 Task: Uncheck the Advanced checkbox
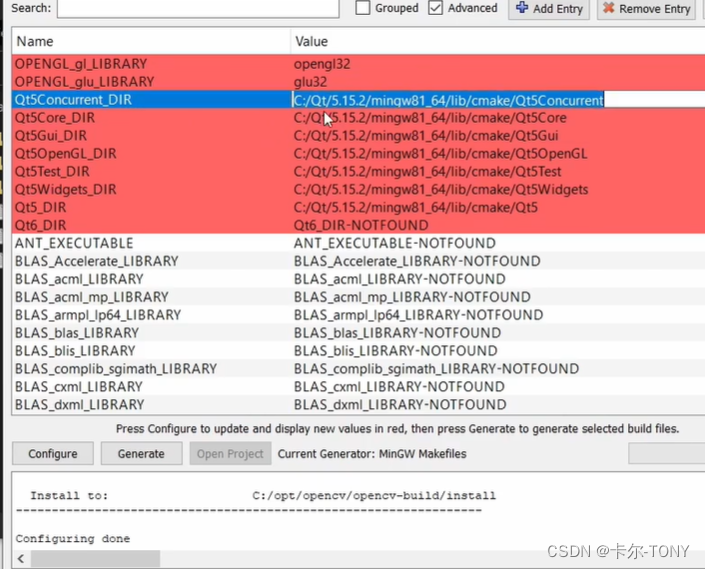435,8
